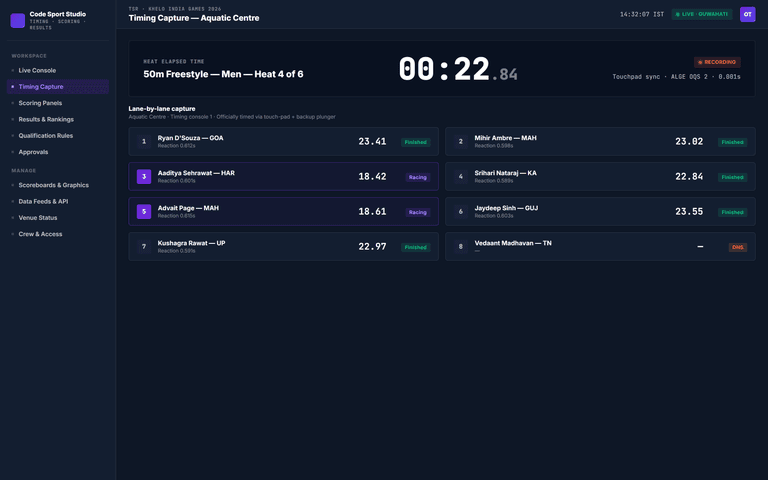Click lane 8 number badge
The width and height of the screenshot is (768, 480).
point(460,247)
